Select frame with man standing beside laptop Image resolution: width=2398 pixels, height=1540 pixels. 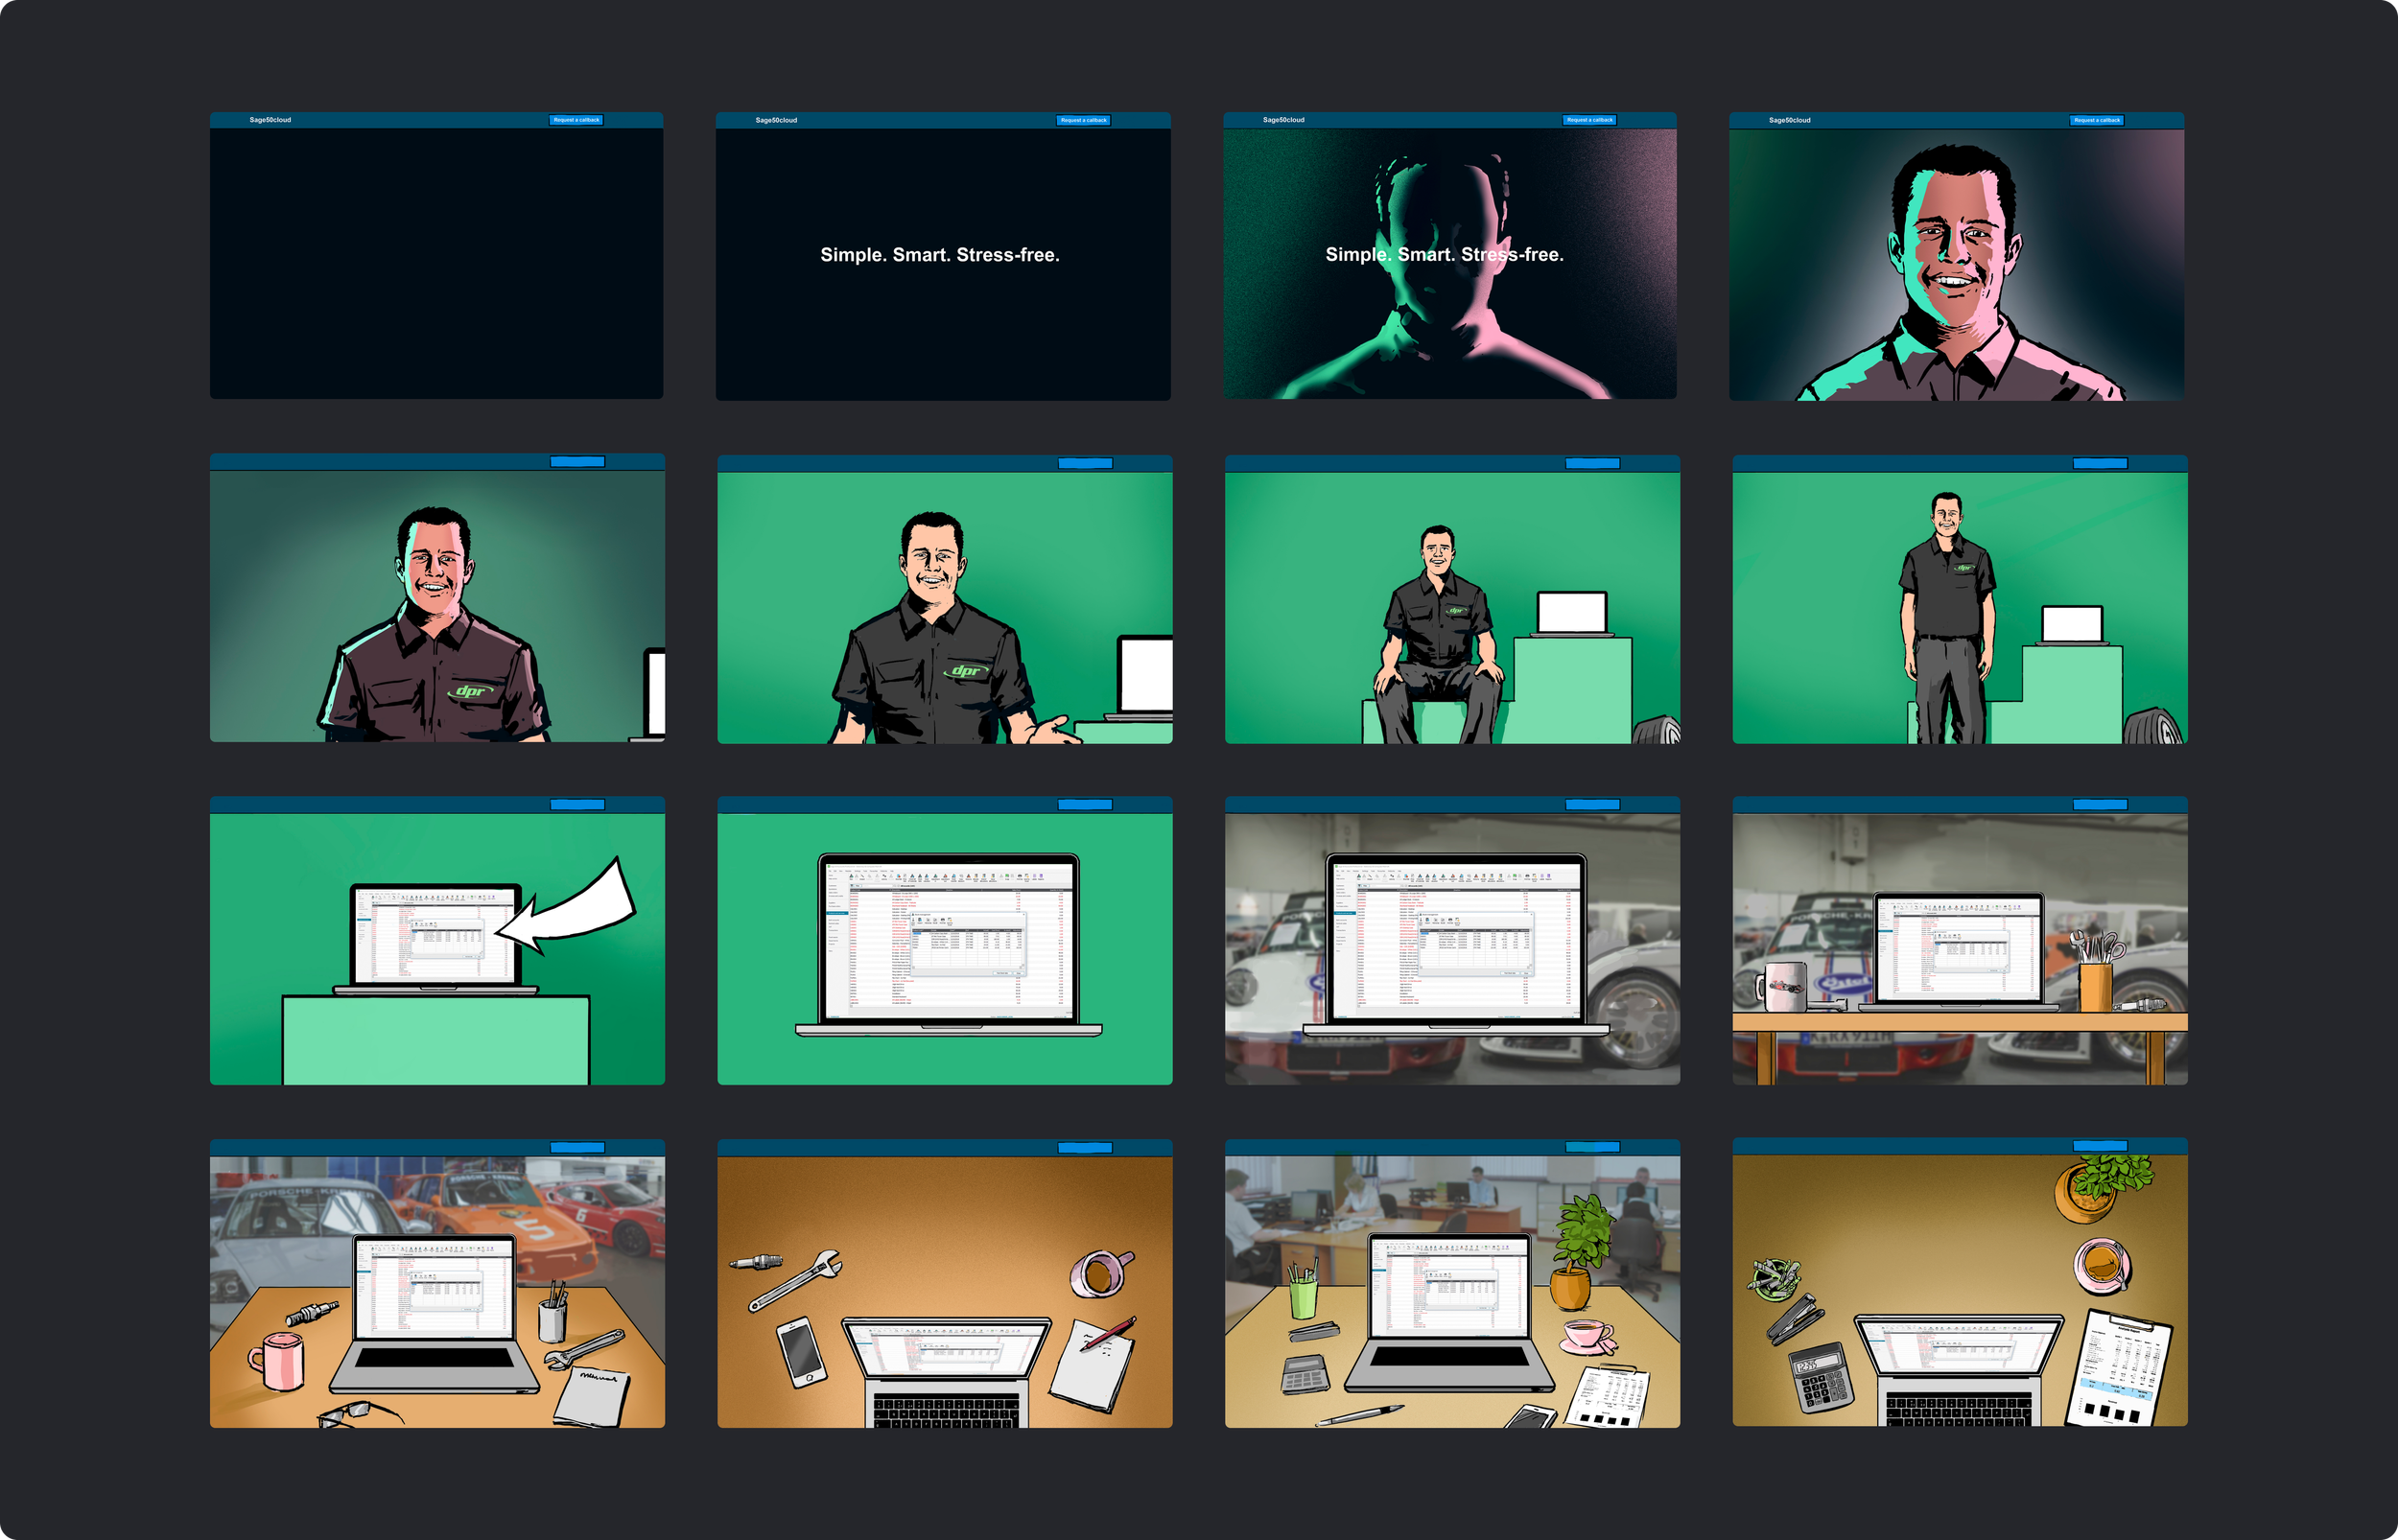[1959, 600]
